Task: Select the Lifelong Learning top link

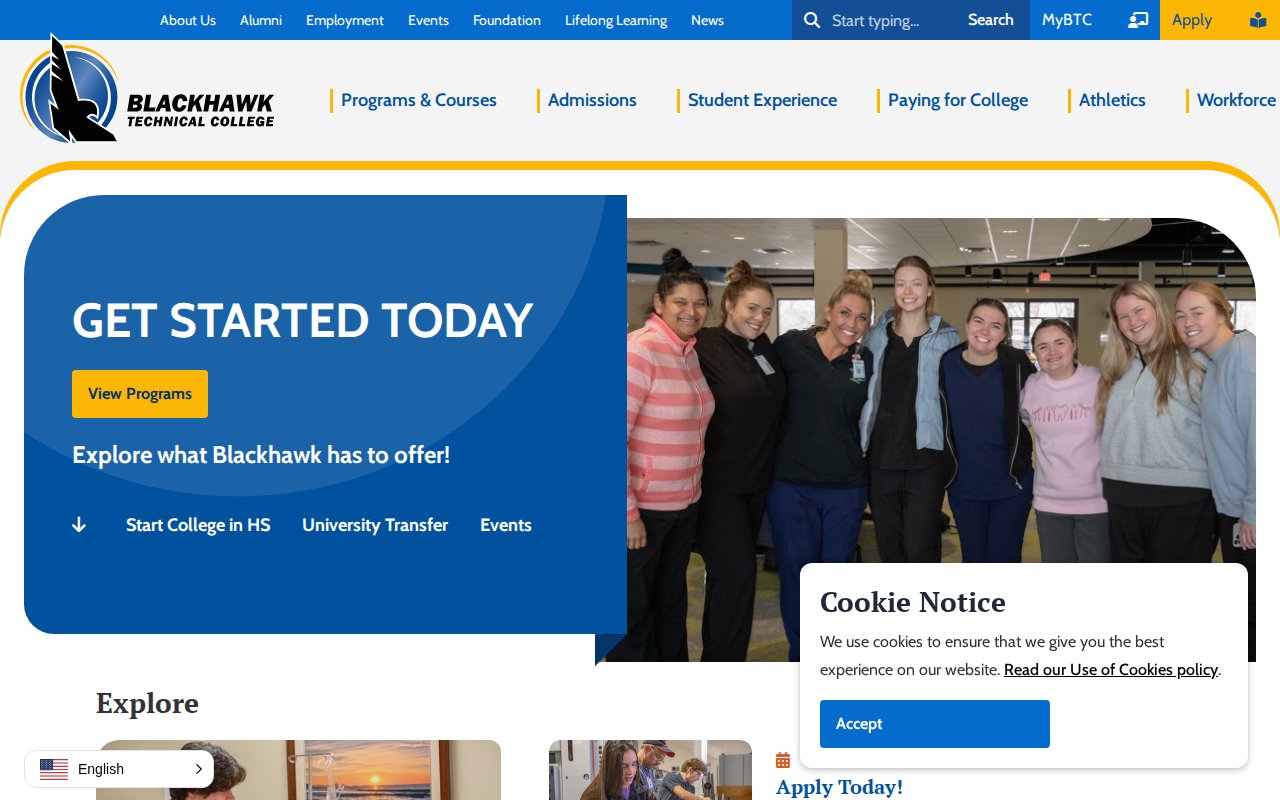Action: click(x=616, y=20)
